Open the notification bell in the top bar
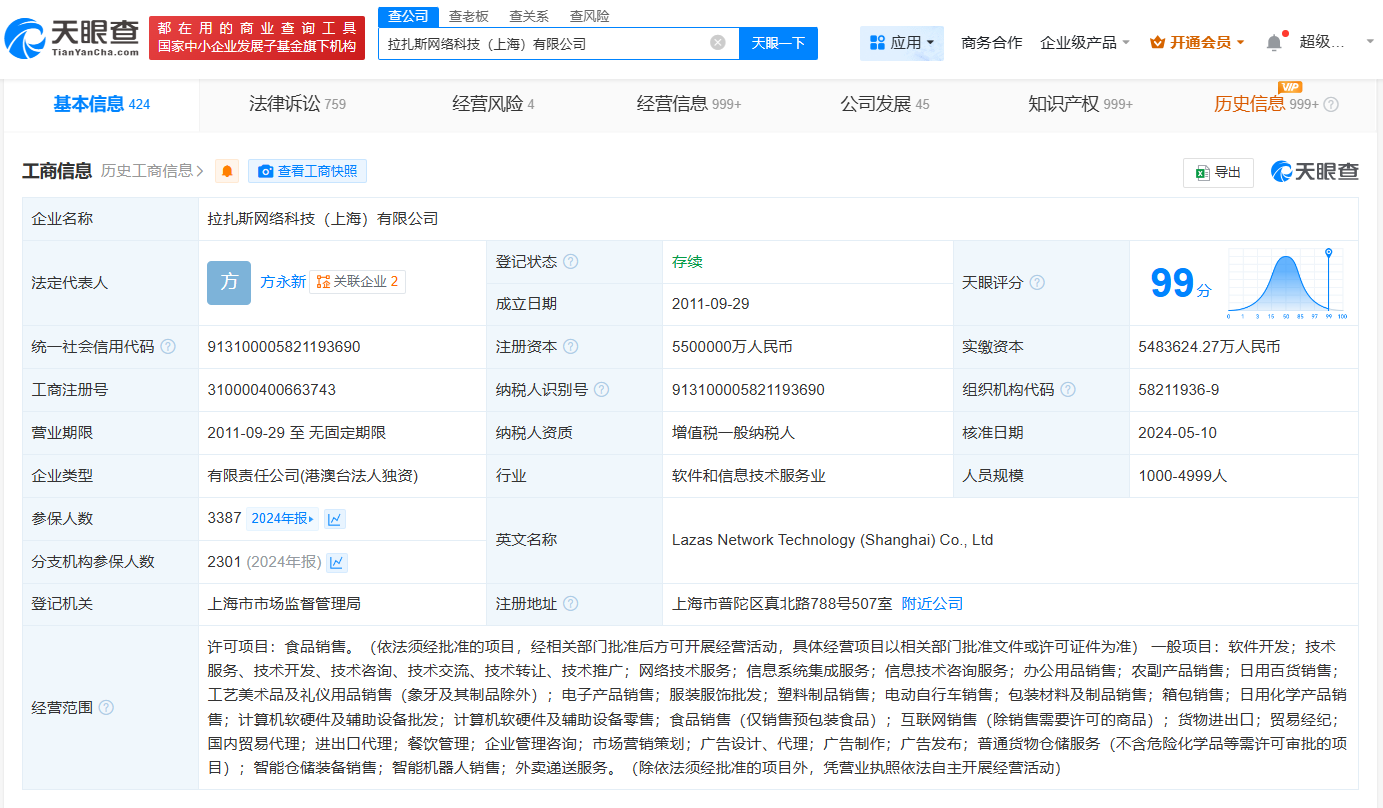This screenshot has height=808, width=1383. pyautogui.click(x=1273, y=42)
